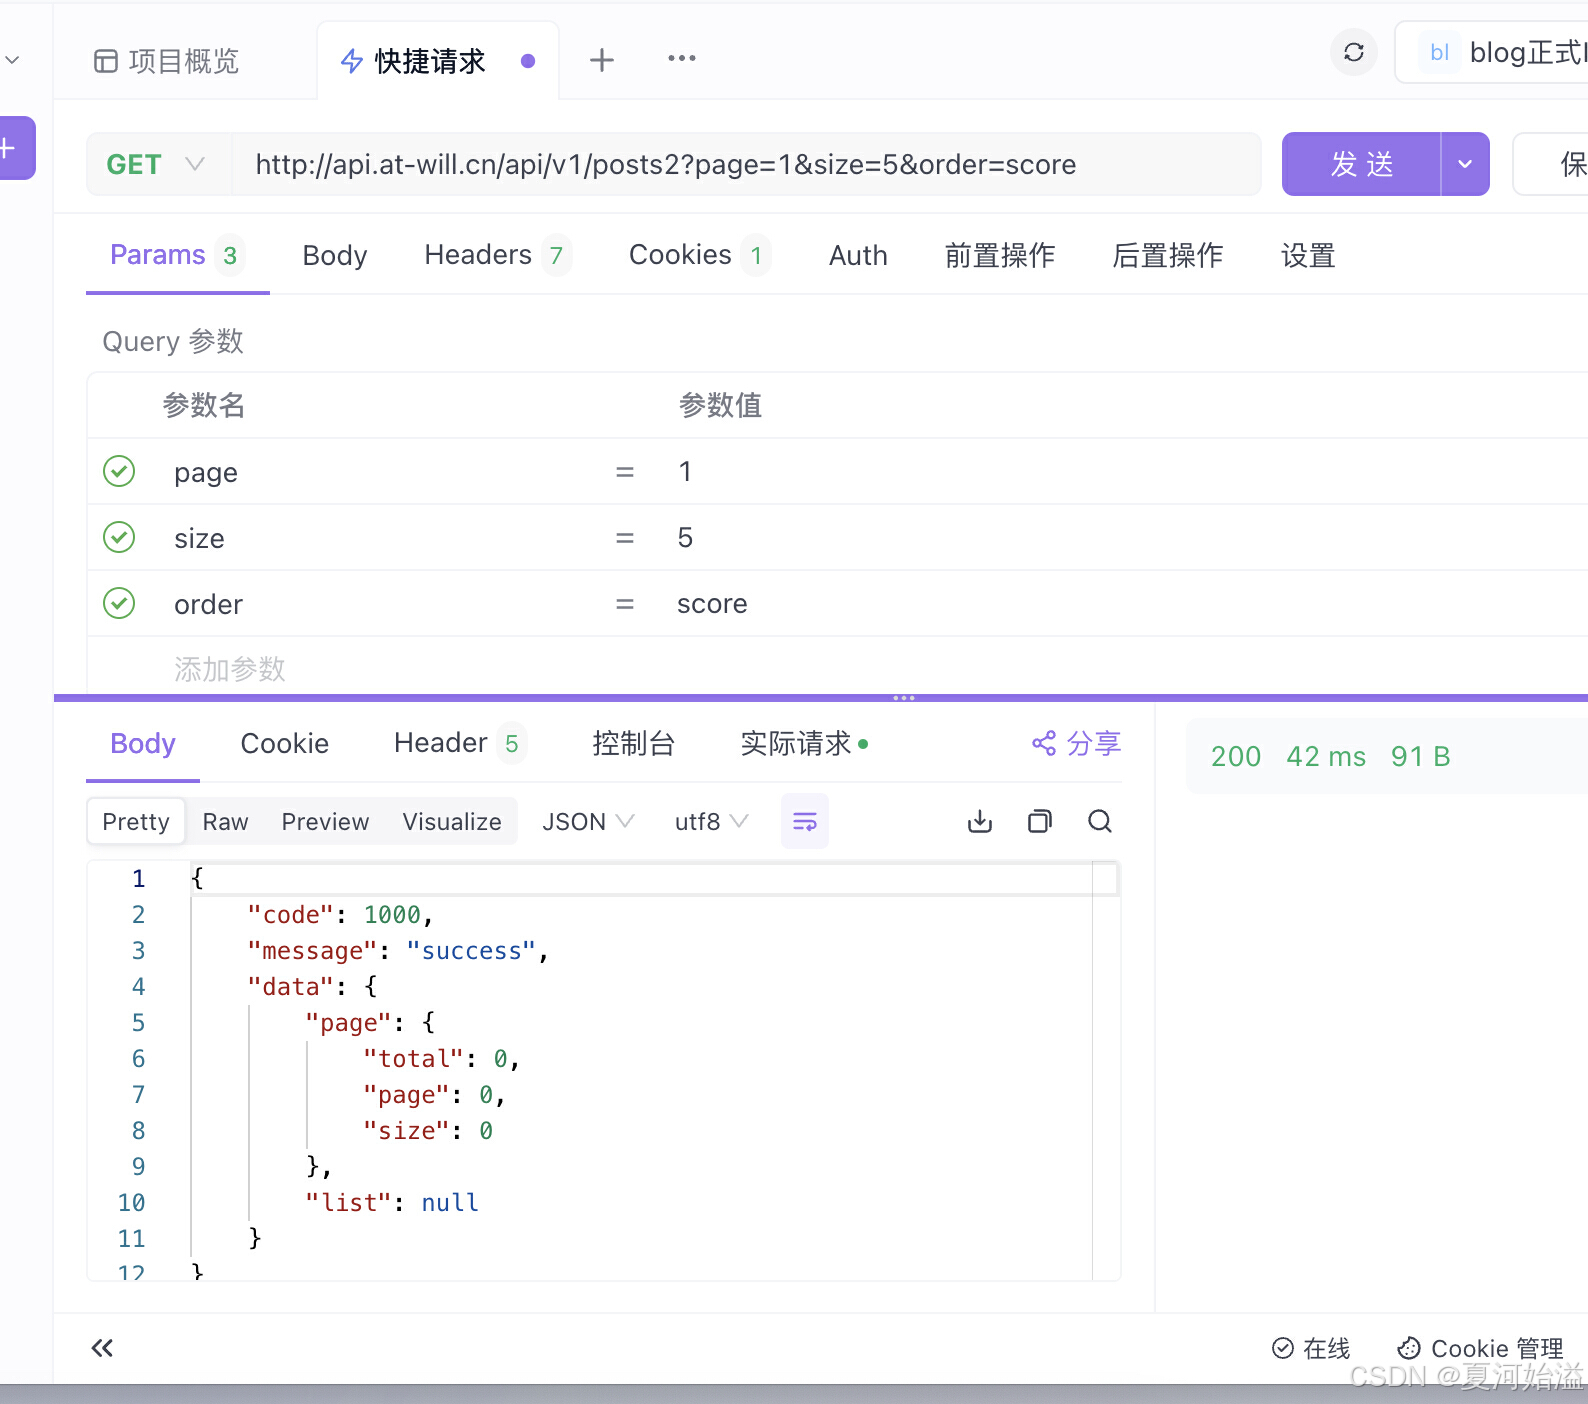
Task: Click the 91 B response size
Action: click(x=1420, y=756)
